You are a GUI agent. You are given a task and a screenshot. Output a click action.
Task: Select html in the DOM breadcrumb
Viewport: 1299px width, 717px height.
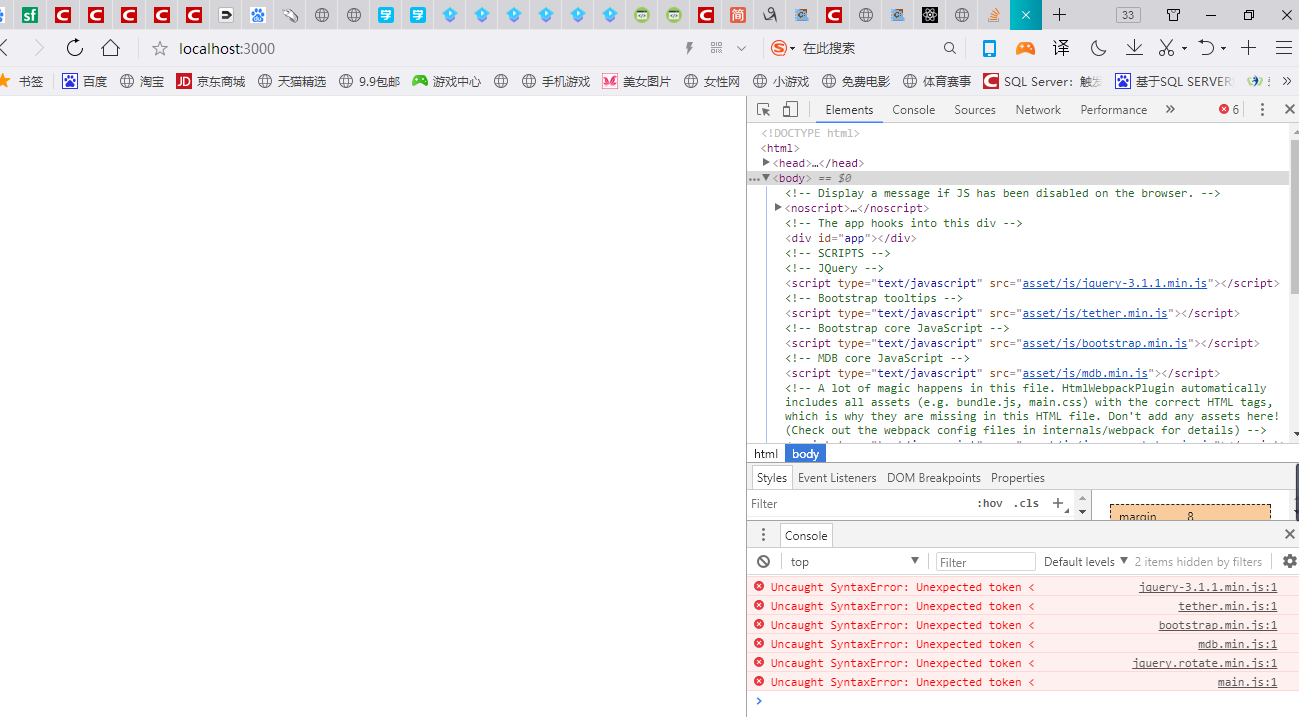766,454
